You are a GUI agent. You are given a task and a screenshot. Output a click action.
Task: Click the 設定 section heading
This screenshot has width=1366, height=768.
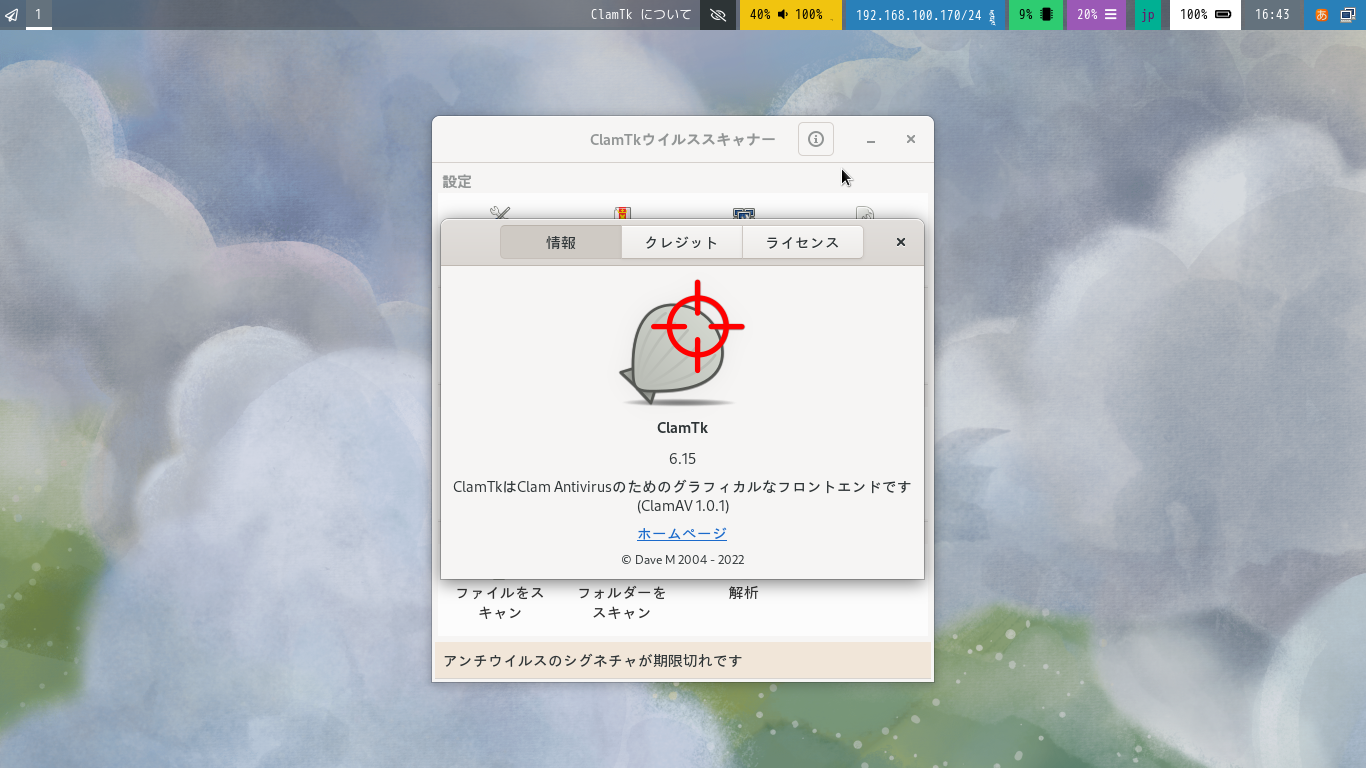pyautogui.click(x=457, y=182)
